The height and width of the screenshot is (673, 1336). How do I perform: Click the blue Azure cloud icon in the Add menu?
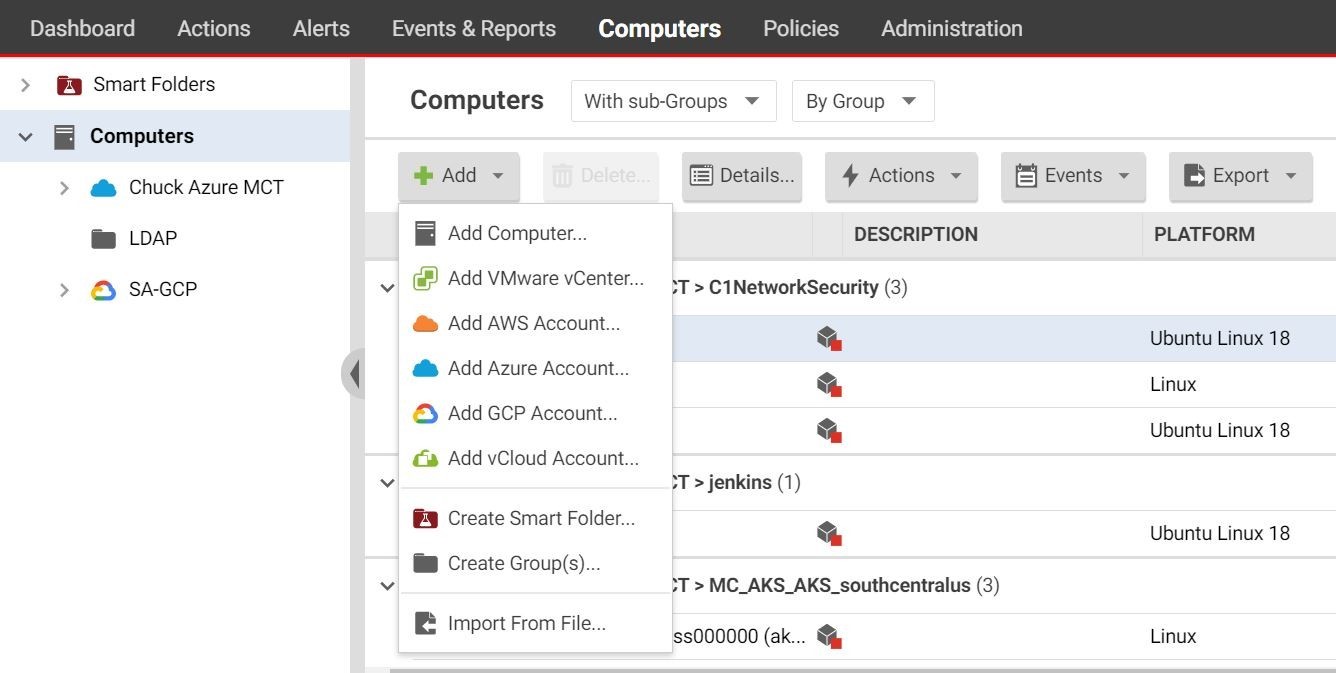(425, 369)
